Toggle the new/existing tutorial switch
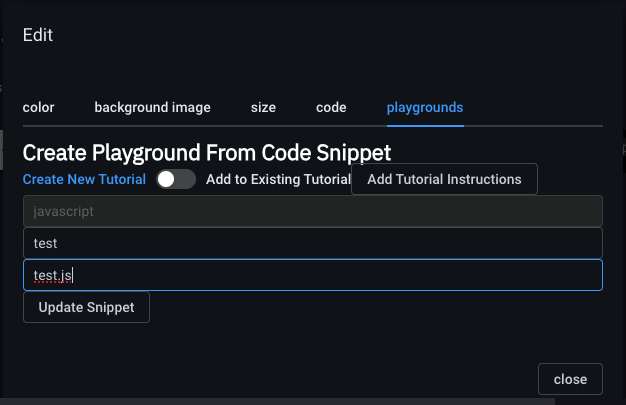 [176, 179]
